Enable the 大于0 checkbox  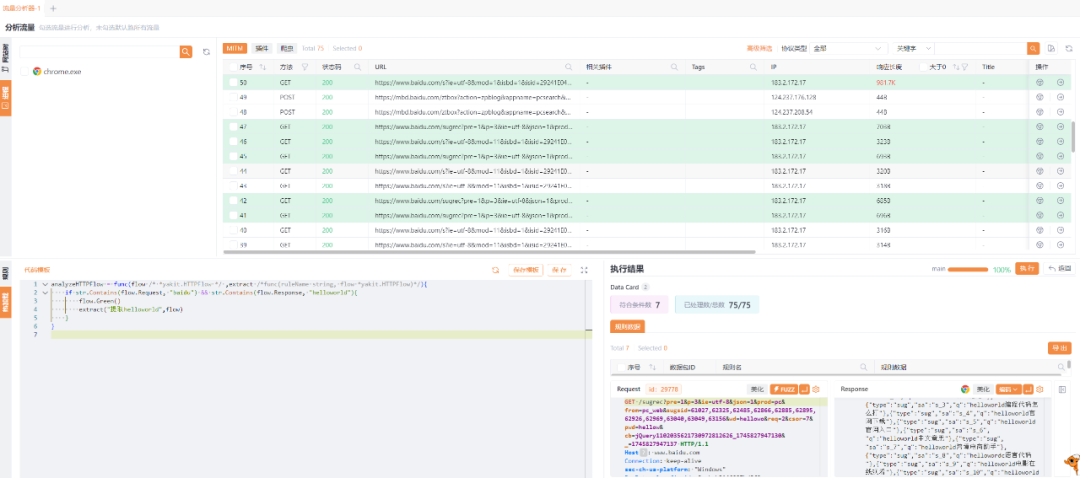[x=924, y=67]
